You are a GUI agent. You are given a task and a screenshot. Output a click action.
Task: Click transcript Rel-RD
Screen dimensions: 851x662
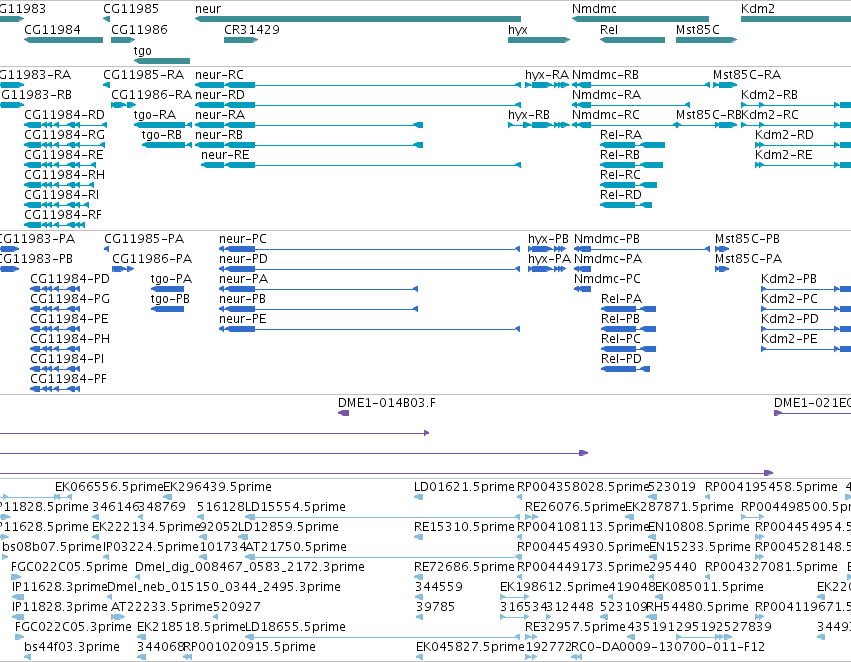pos(626,205)
